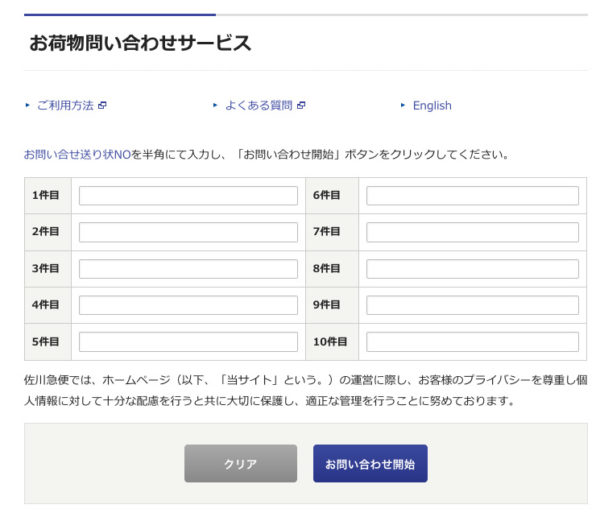Click external-window icon beside よくある質問
This screenshot has width=600, height=513.
coord(301,105)
